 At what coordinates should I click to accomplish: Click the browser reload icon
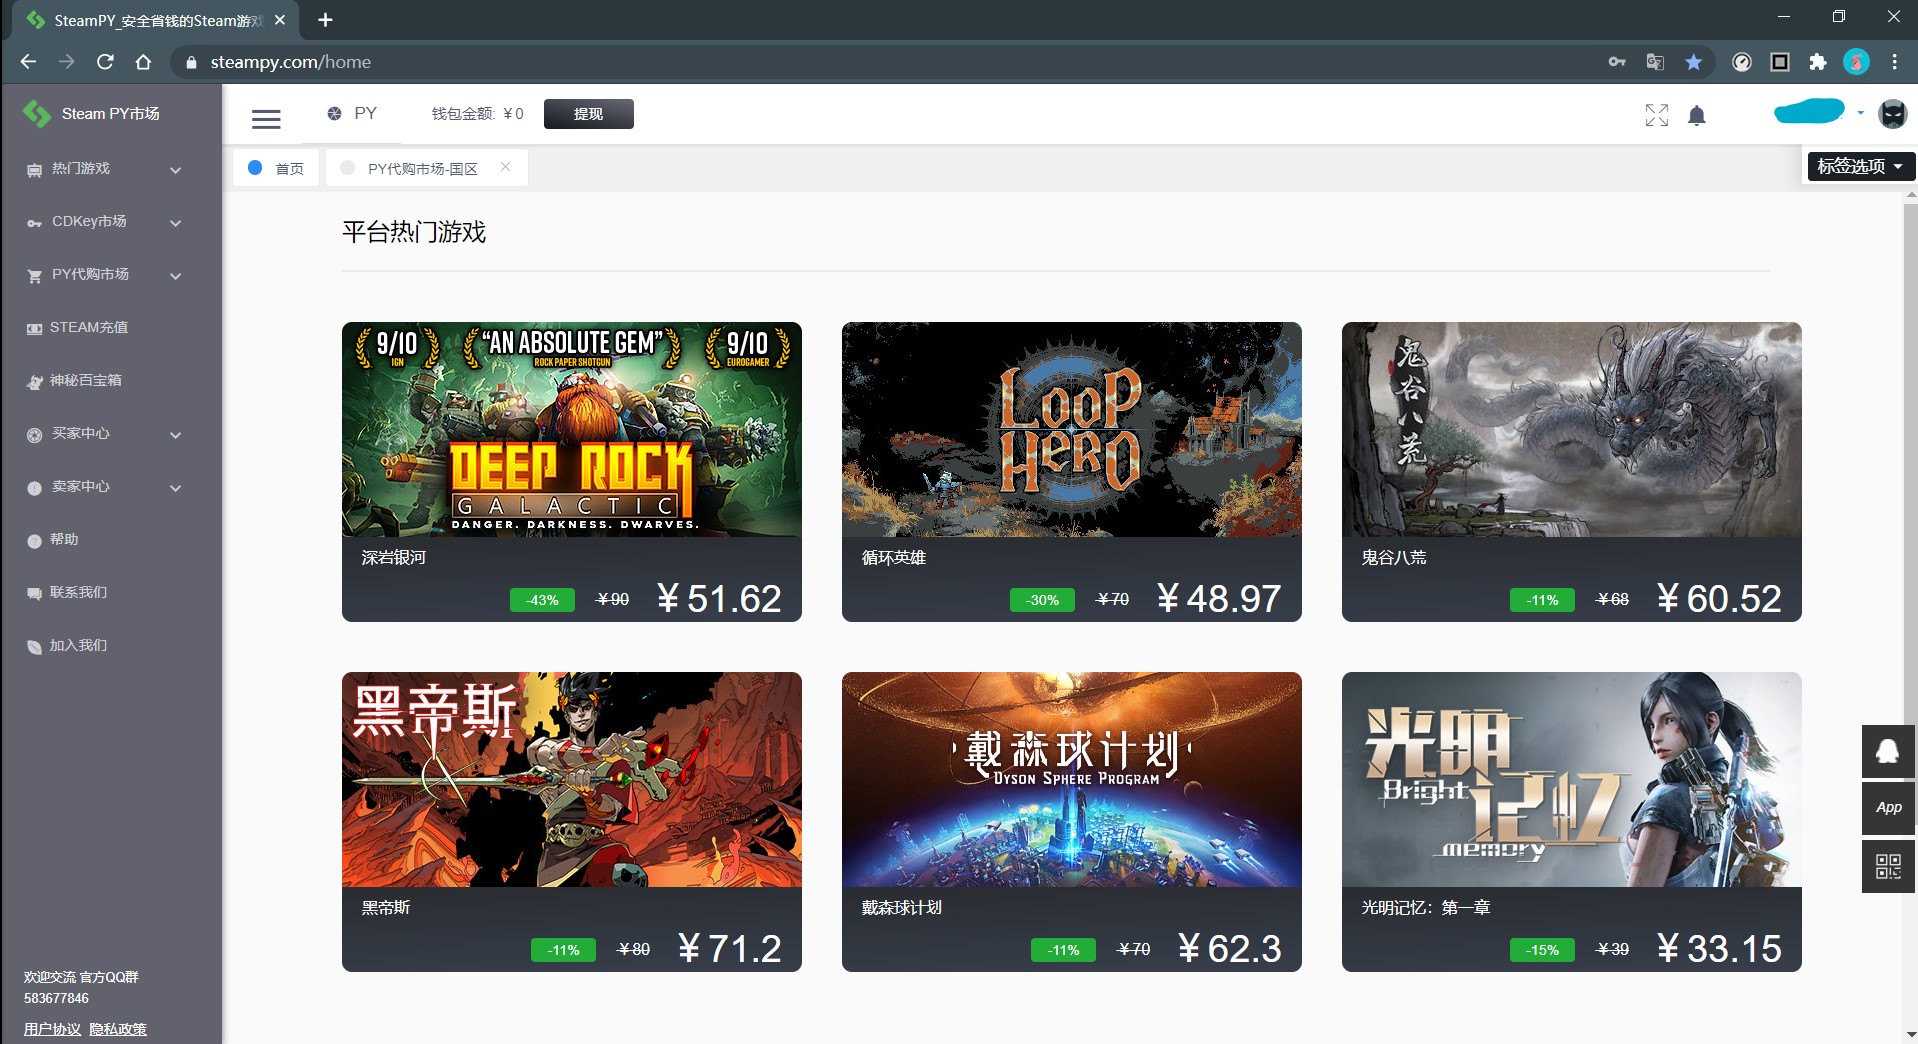pyautogui.click(x=105, y=62)
